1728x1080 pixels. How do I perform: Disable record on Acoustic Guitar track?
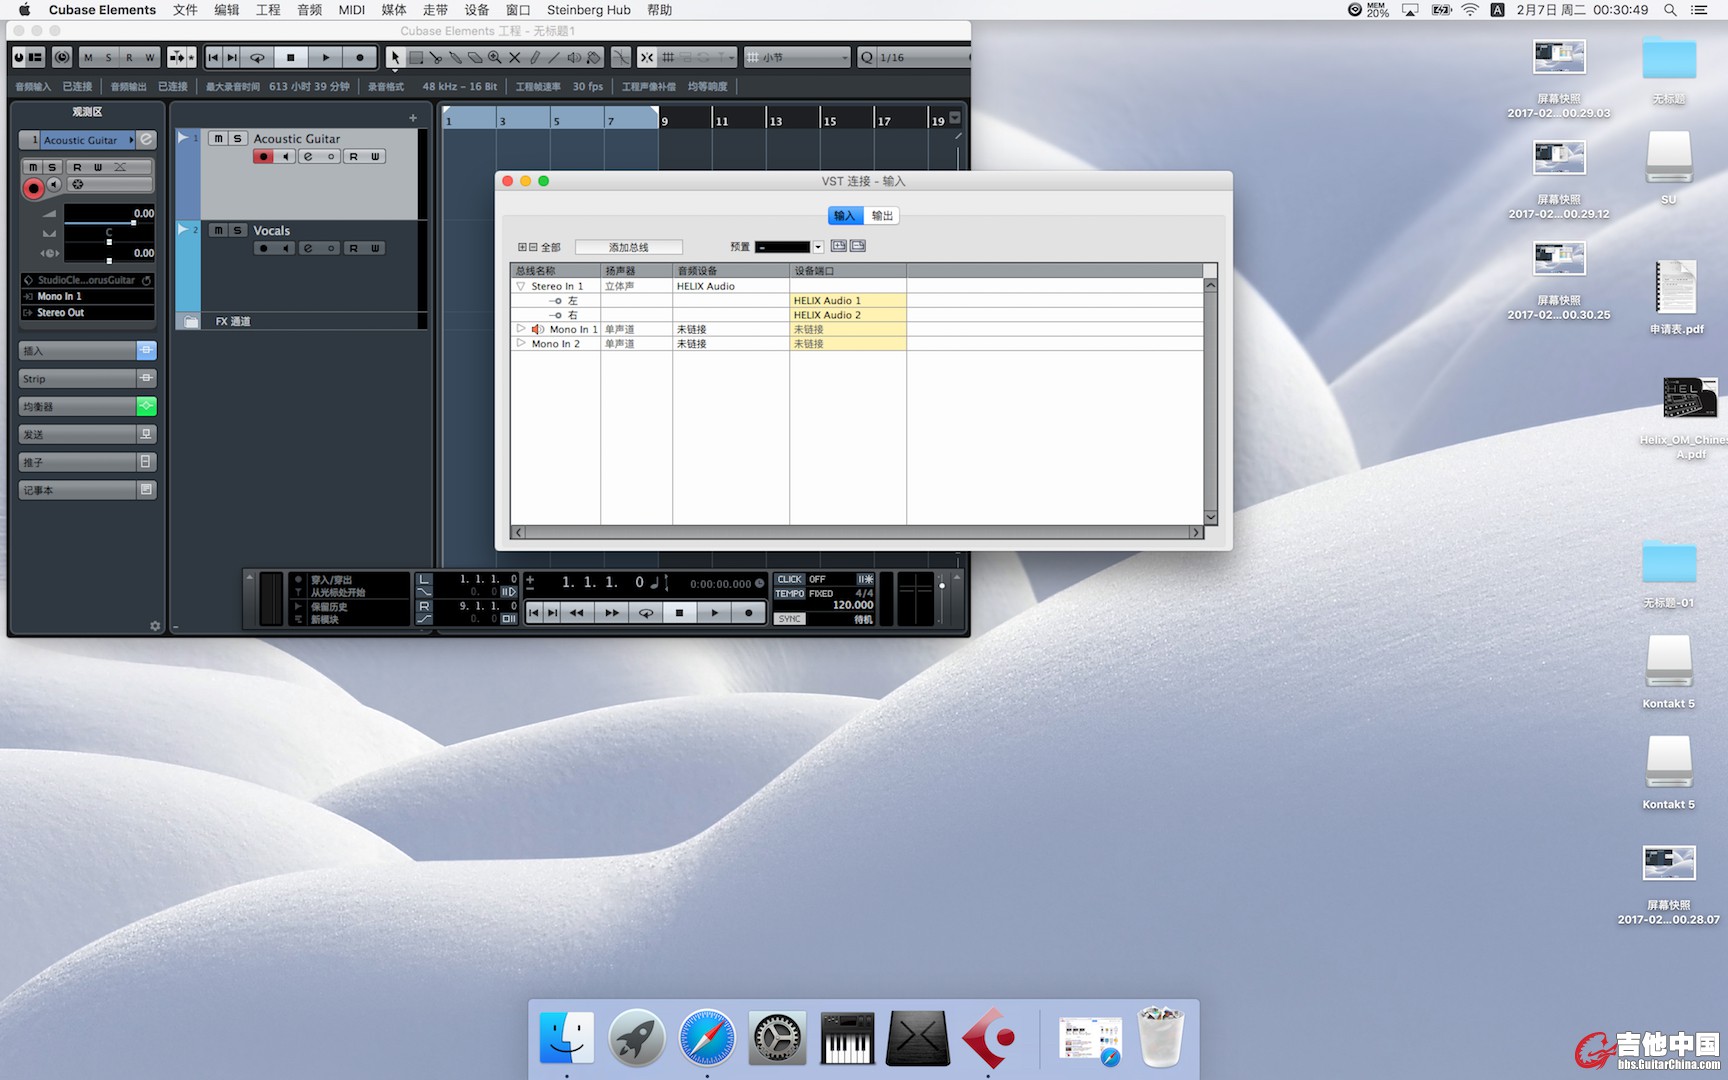pyautogui.click(x=264, y=157)
